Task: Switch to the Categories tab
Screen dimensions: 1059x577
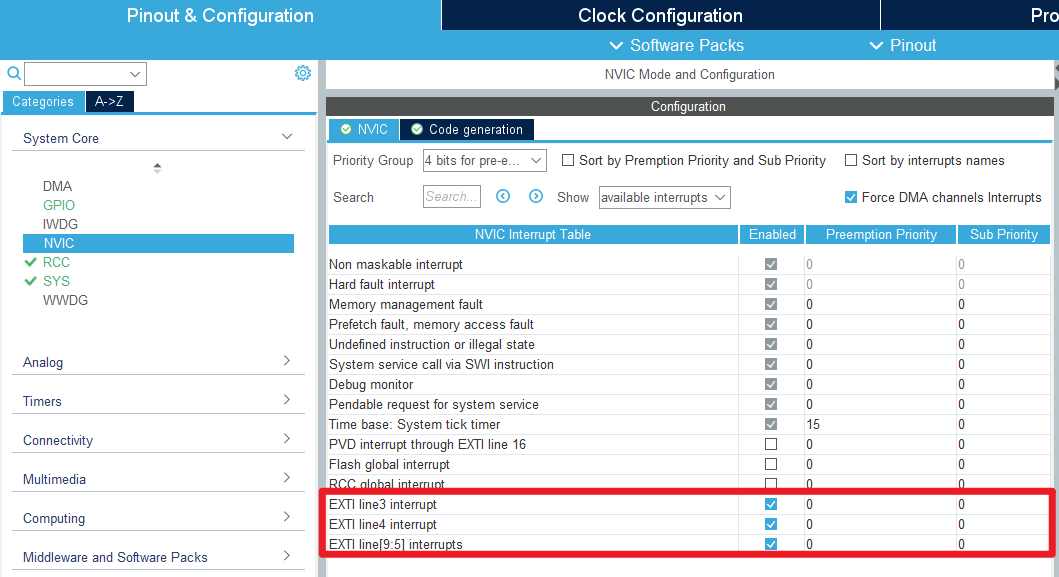Action: (43, 101)
